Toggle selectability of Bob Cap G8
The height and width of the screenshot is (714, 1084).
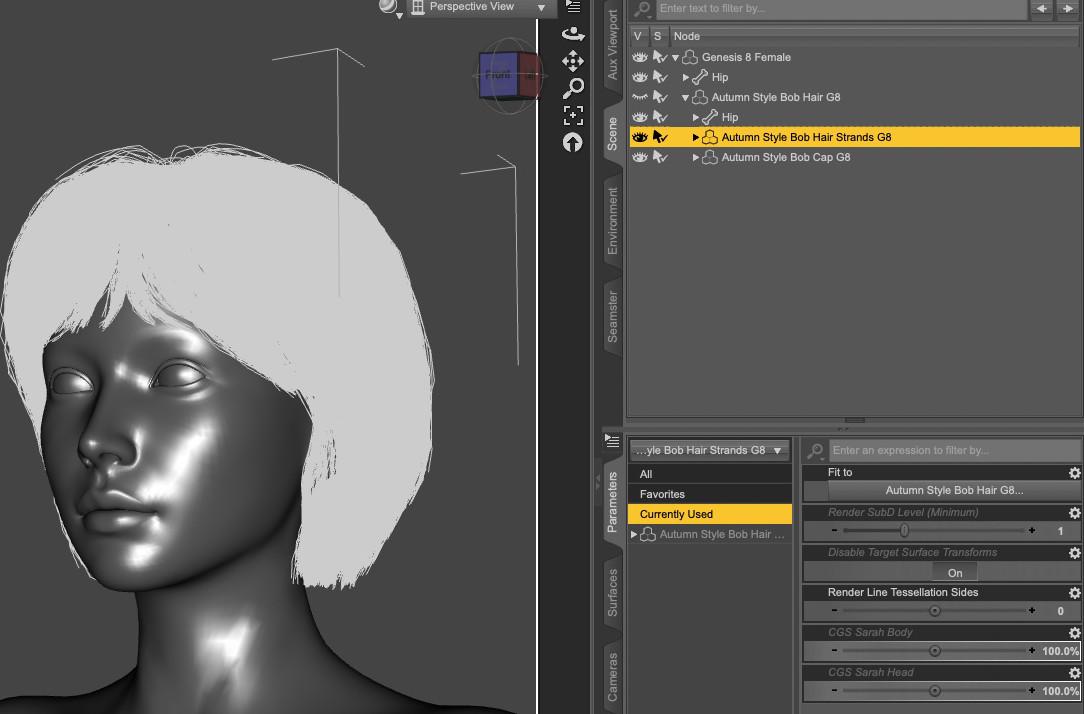[x=660, y=158]
